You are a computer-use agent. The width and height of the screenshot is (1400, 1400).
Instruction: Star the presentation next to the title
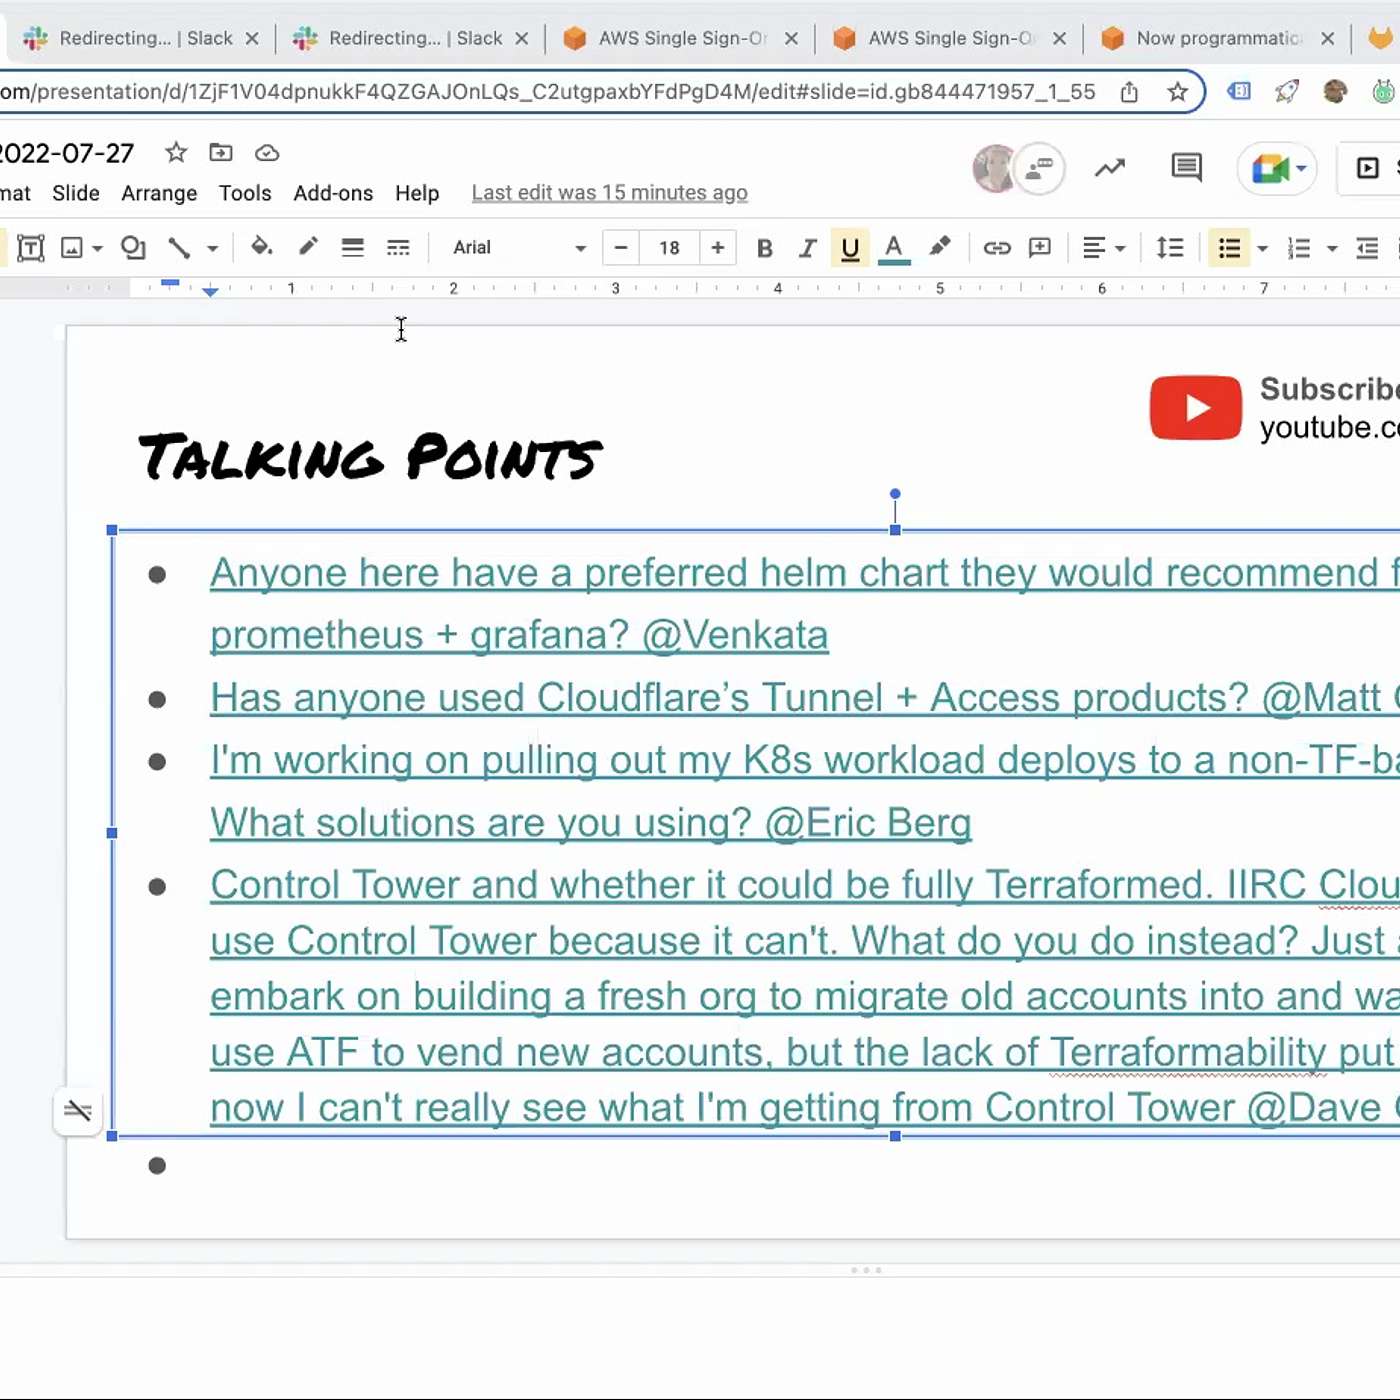[176, 153]
